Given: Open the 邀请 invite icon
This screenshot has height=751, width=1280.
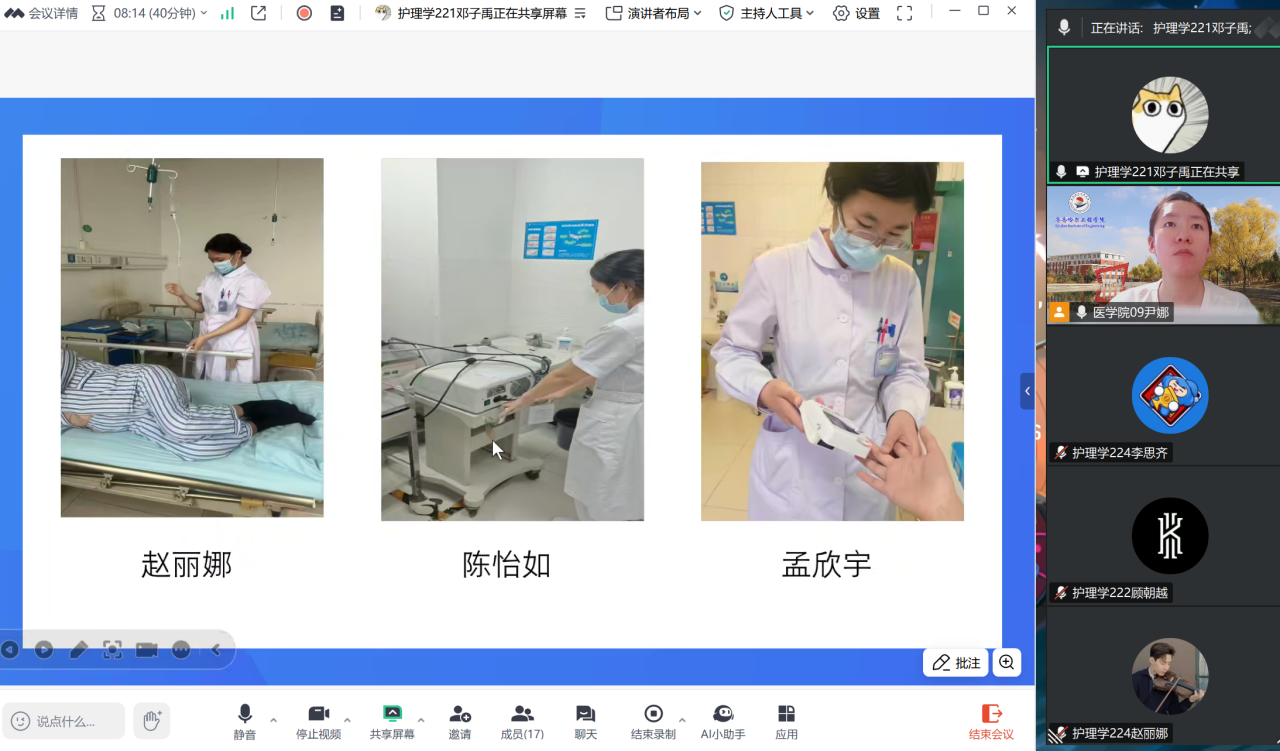Looking at the screenshot, I should [x=460, y=720].
